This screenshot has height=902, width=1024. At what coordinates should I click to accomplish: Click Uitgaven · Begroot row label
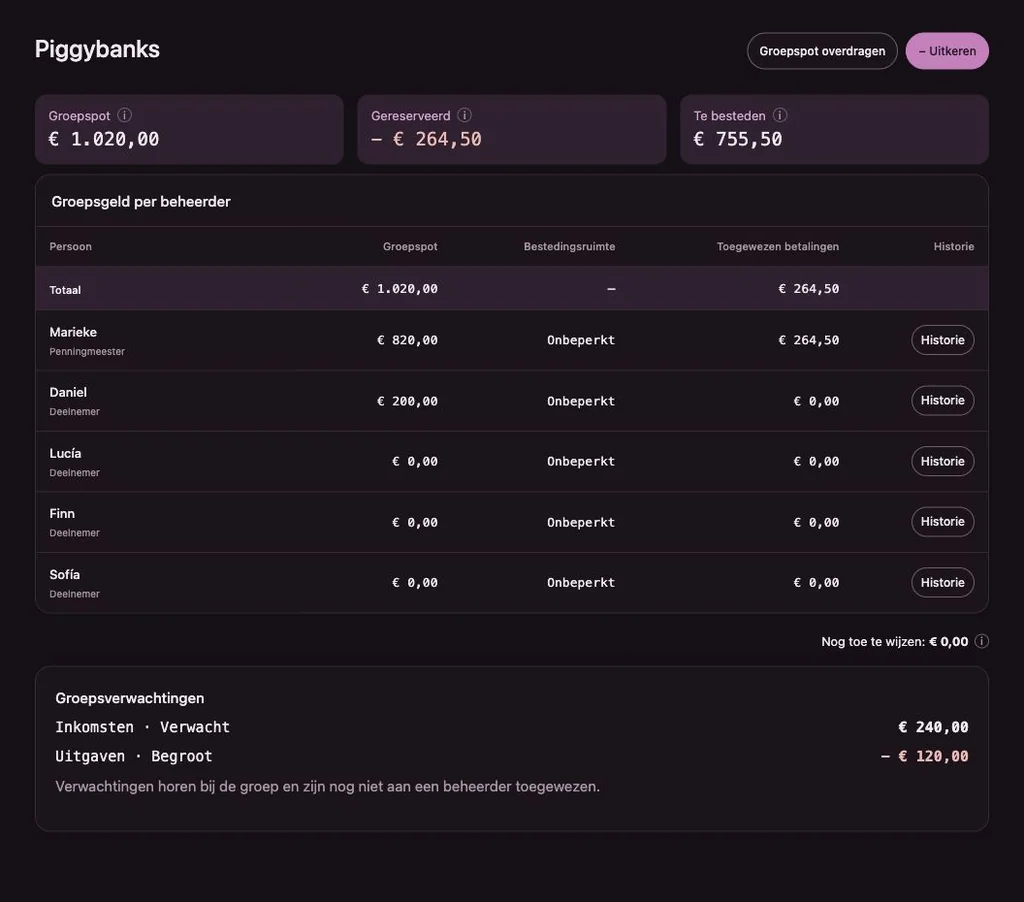click(x=134, y=756)
